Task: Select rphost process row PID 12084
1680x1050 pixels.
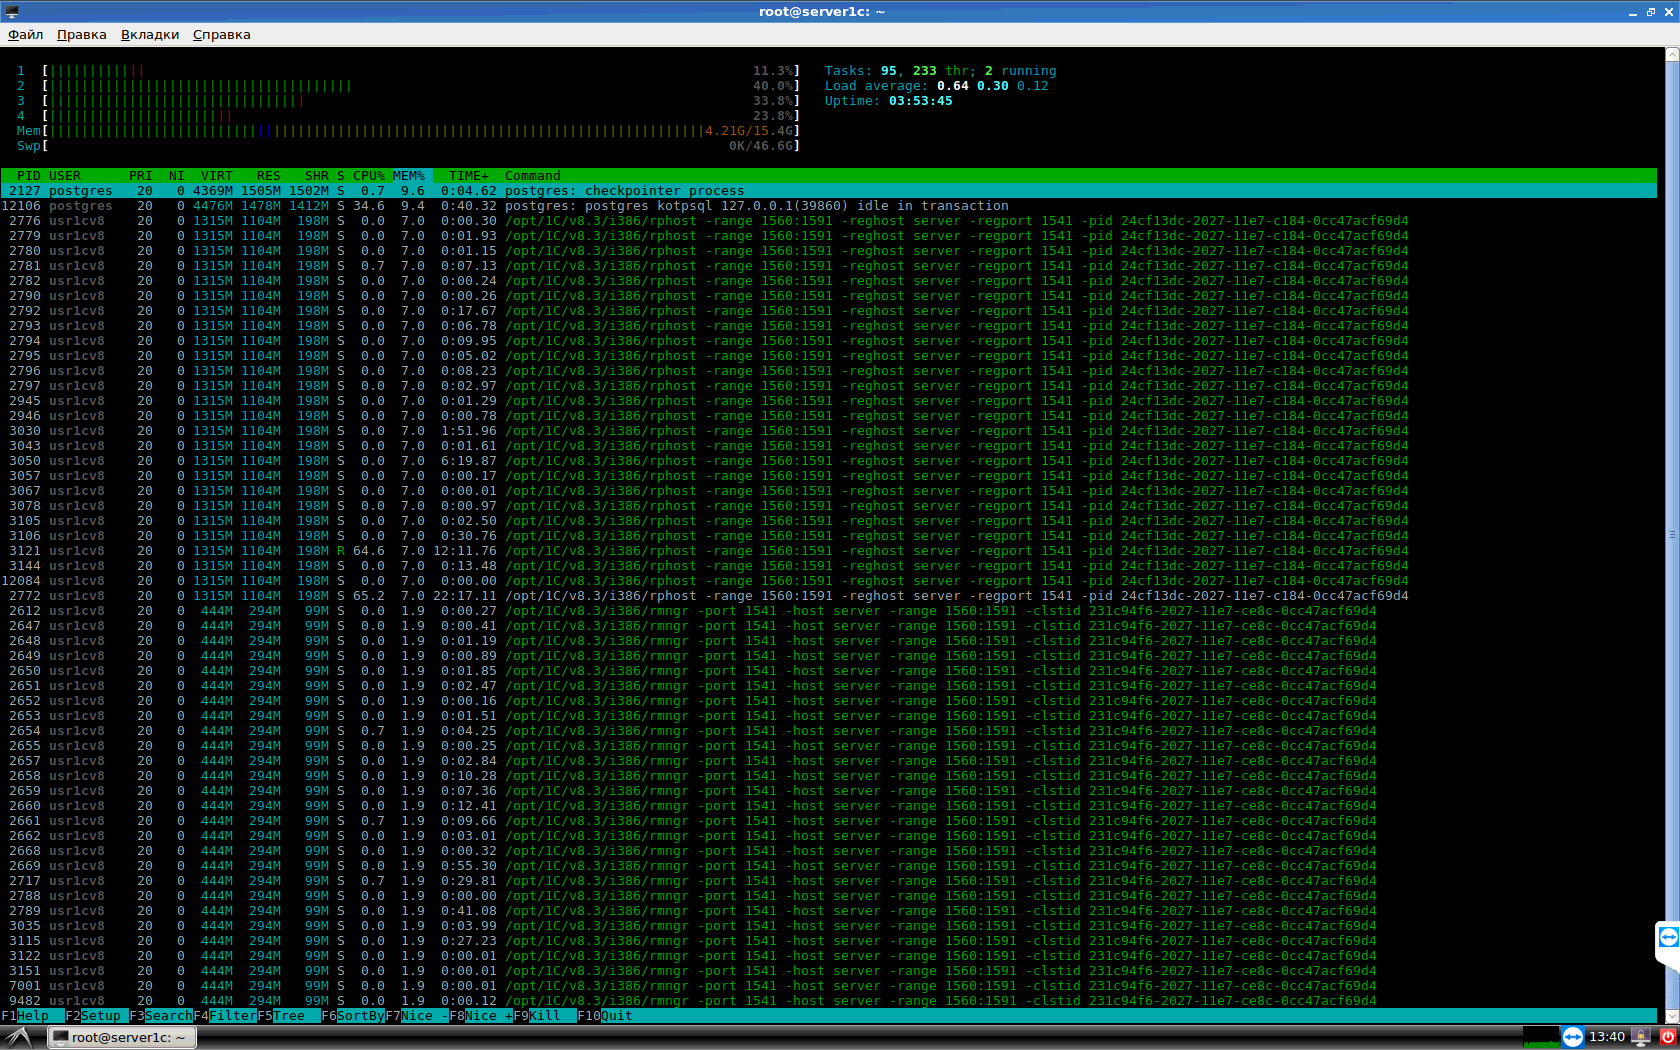Action: click(828, 581)
